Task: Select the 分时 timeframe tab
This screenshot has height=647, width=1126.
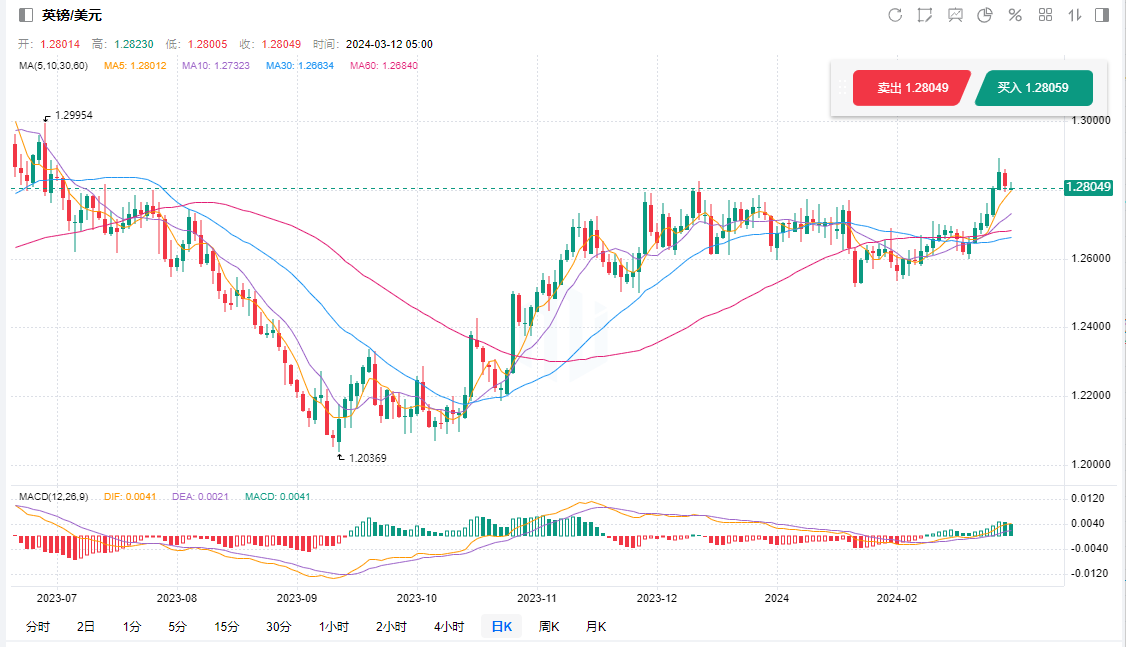Action: (37, 627)
